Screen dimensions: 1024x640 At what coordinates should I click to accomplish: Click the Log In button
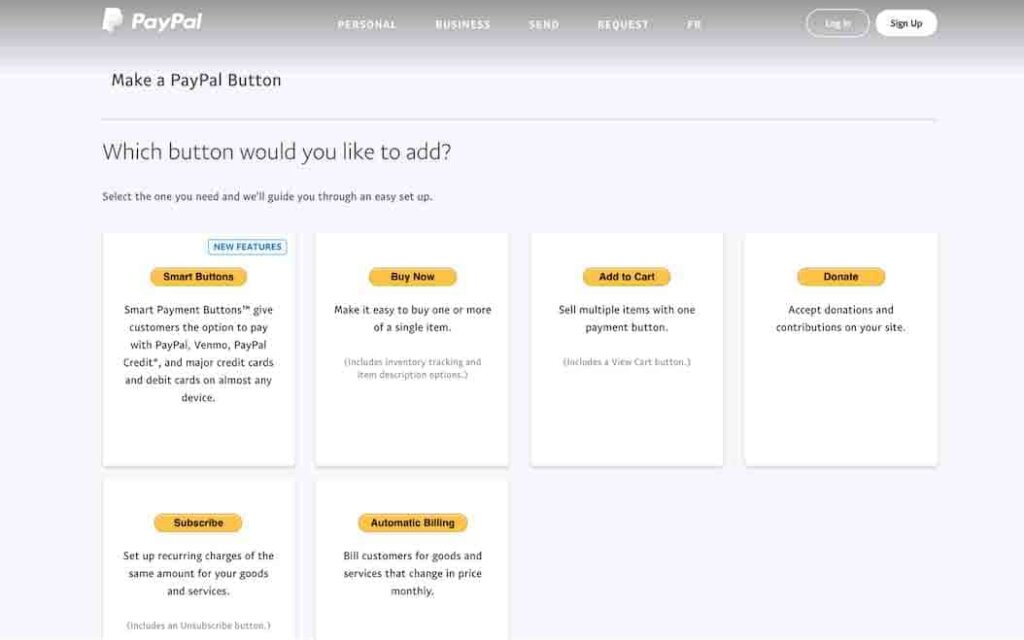837,24
